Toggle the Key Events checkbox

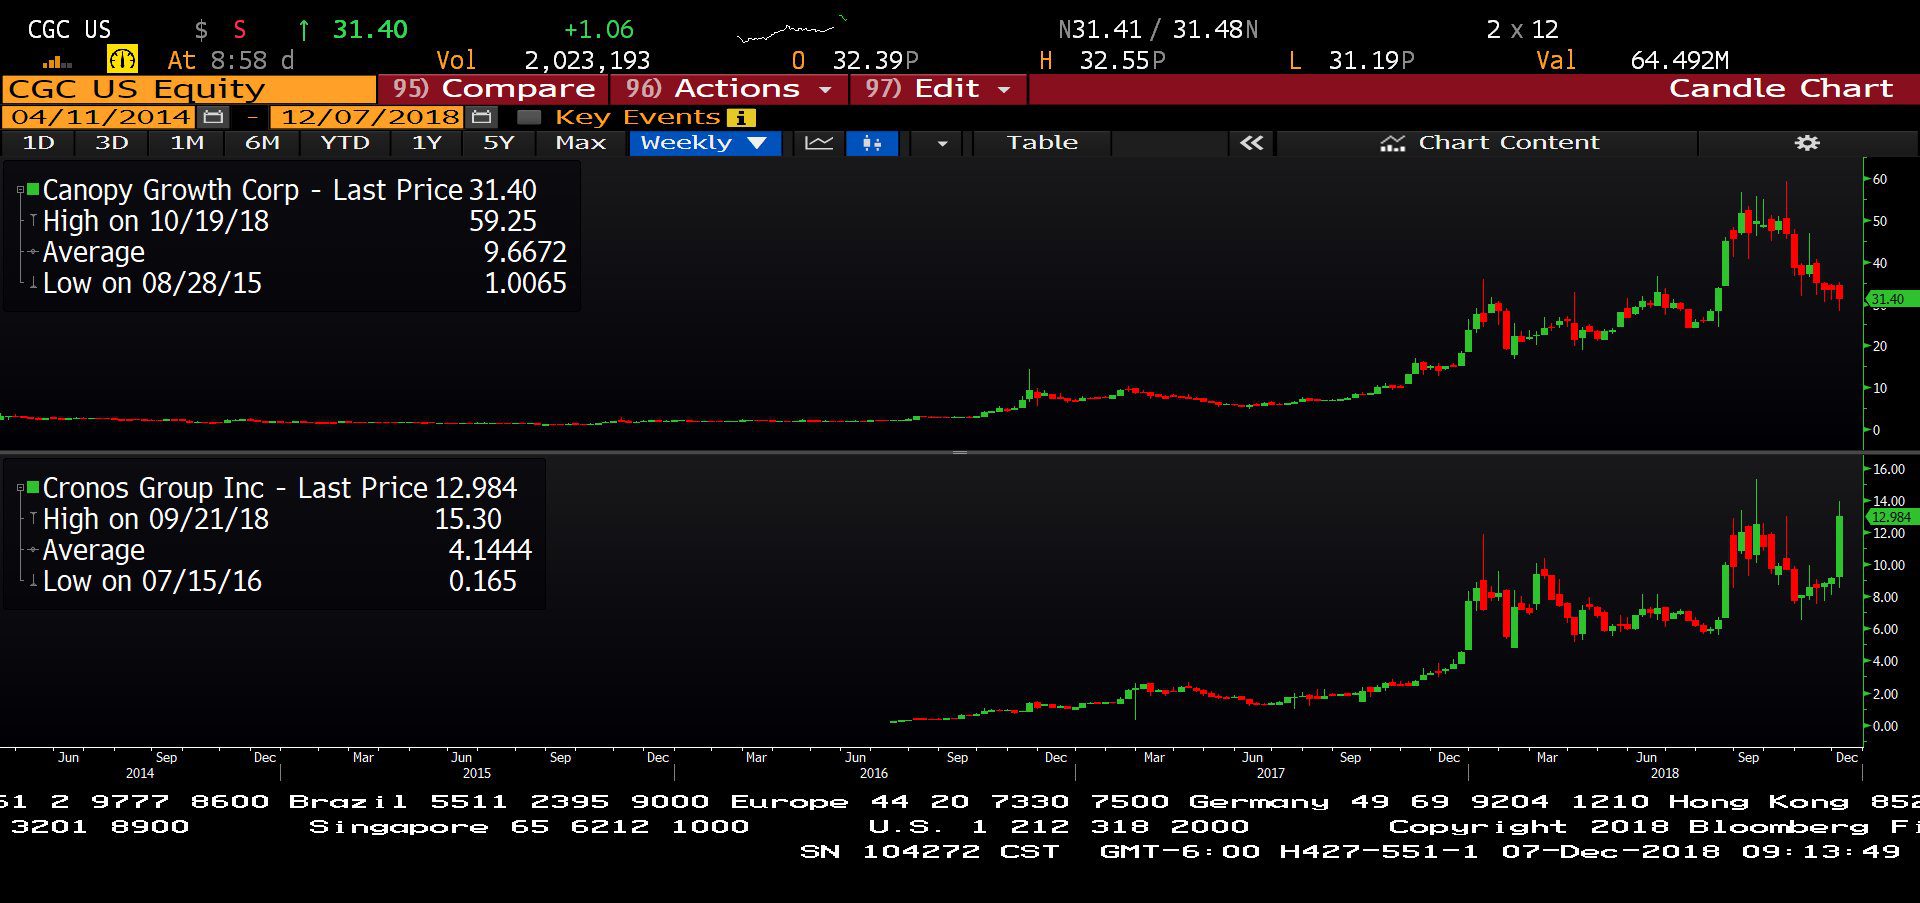click(x=529, y=118)
